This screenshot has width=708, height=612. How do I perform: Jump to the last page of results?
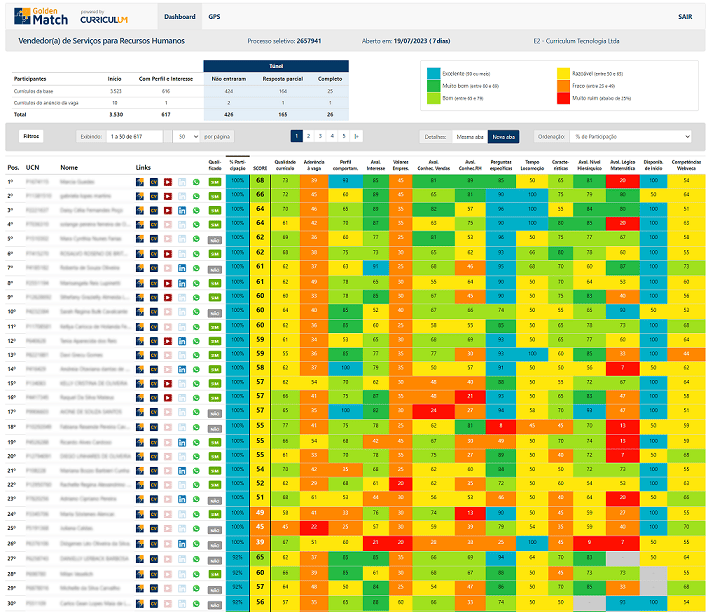click(x=357, y=136)
